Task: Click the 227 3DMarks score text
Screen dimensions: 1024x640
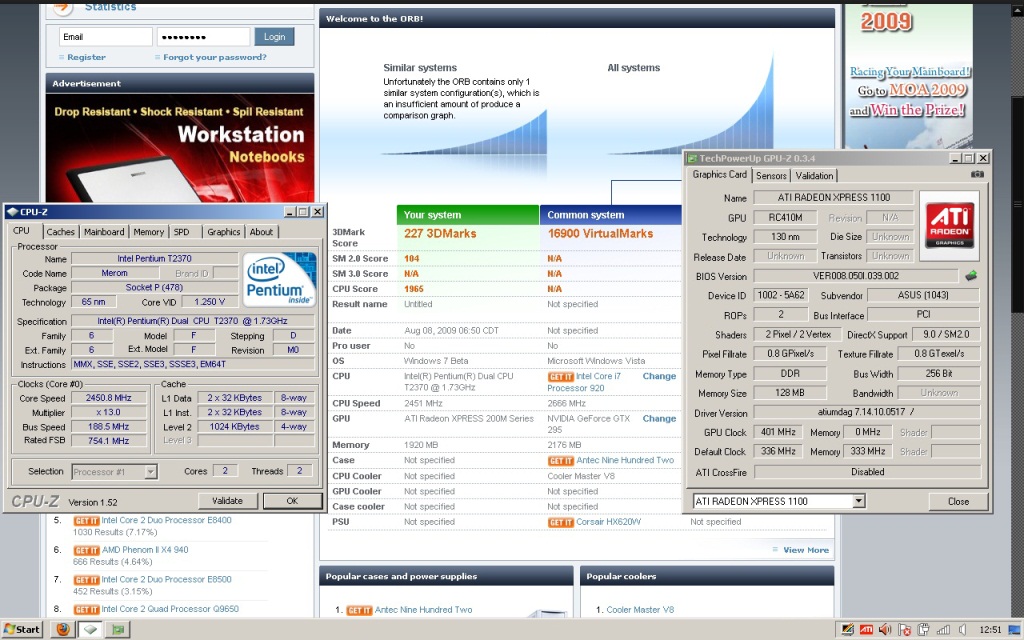Action: 440,234
